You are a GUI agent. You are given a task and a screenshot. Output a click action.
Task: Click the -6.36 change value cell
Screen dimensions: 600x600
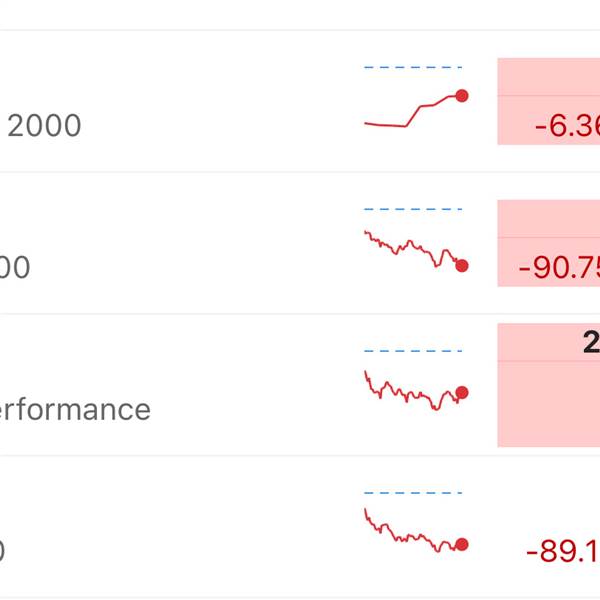coord(549,120)
